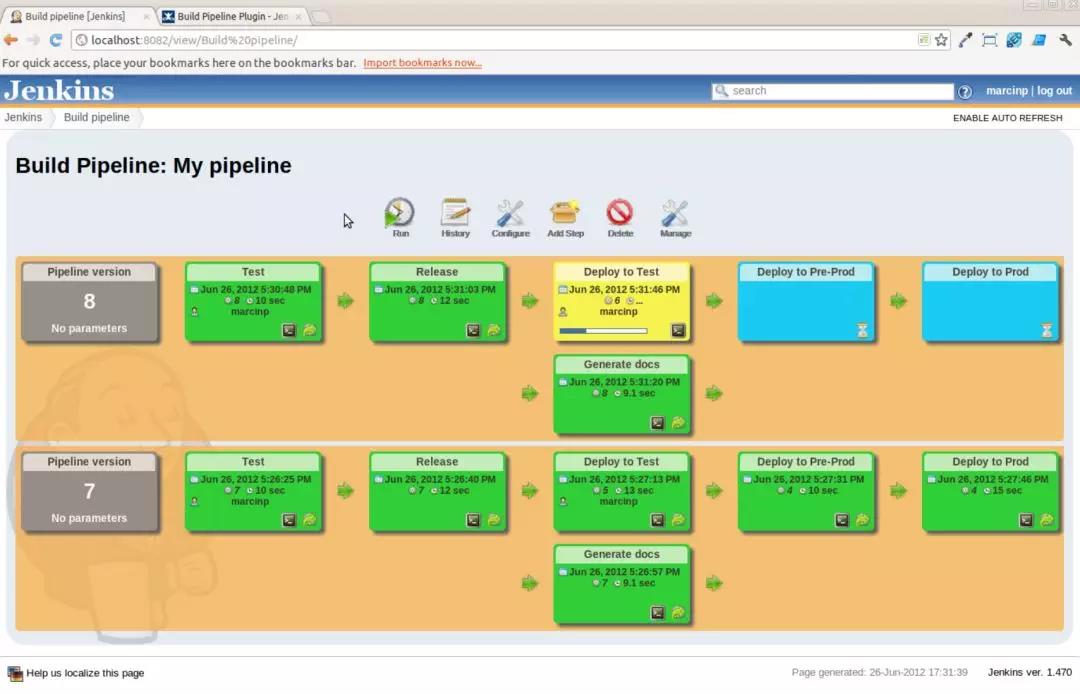The image size is (1080, 694).
Task: Bookmark this page with star icon
Action: coord(942,40)
